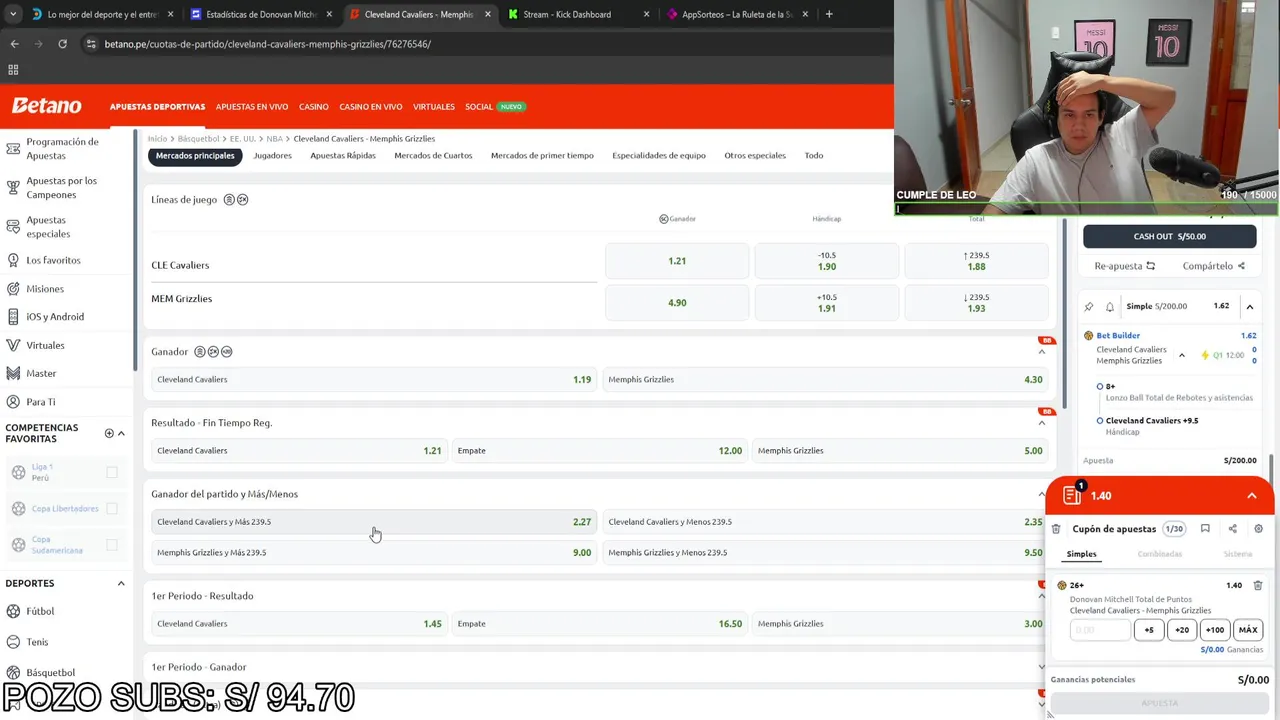The image size is (1280, 720).
Task: Open Social Nuevo menu item
Action: pos(495,107)
